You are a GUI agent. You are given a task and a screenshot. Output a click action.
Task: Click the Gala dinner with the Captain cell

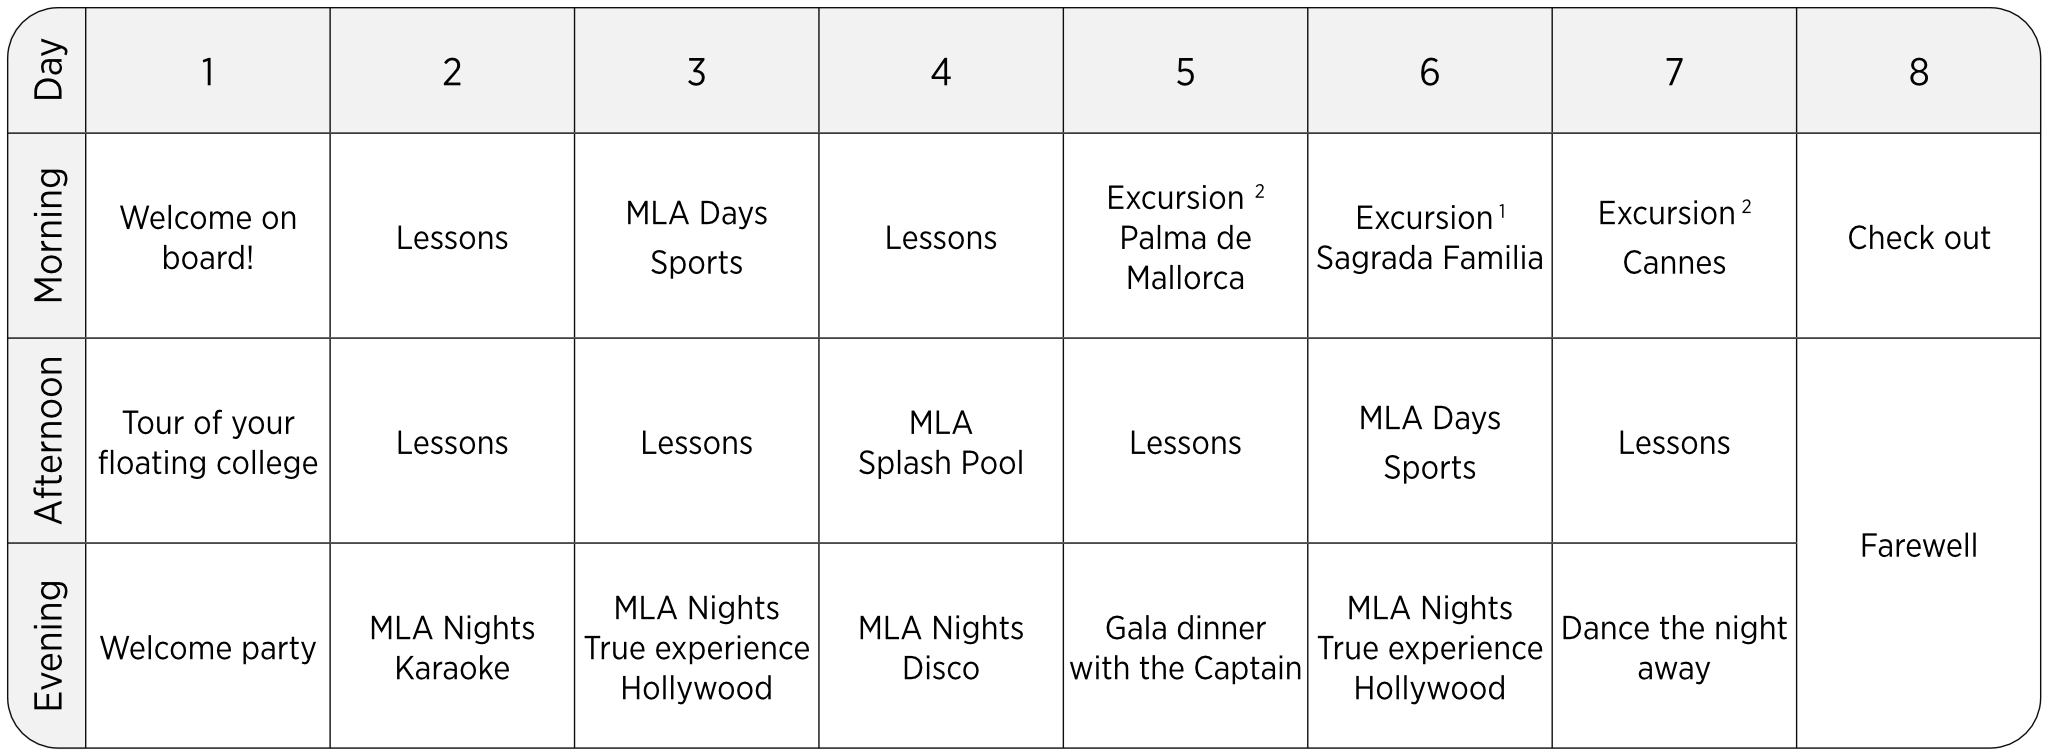pos(1185,648)
